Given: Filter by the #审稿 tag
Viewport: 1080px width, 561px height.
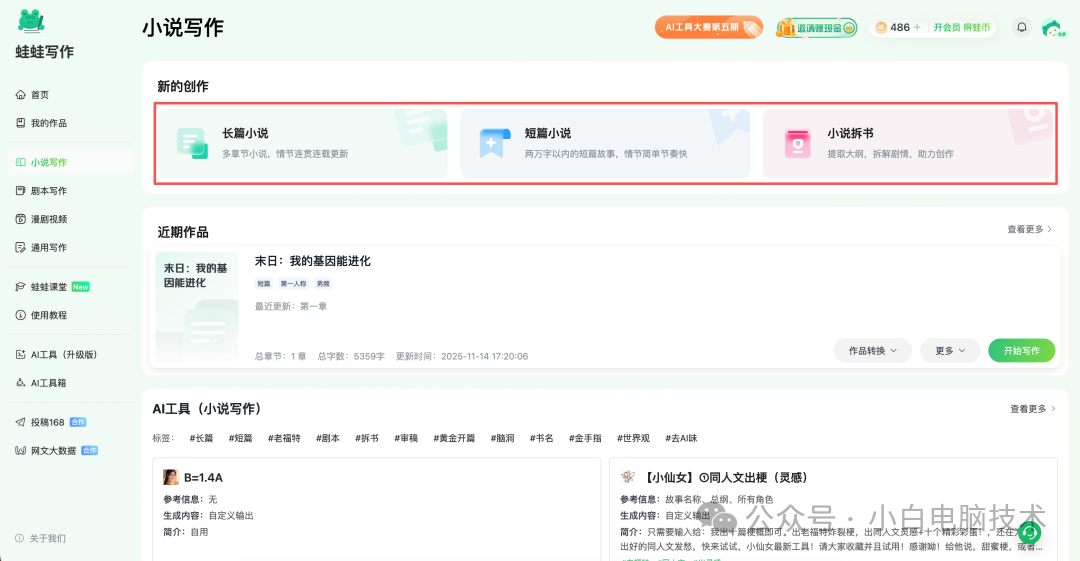Looking at the screenshot, I should click(406, 438).
